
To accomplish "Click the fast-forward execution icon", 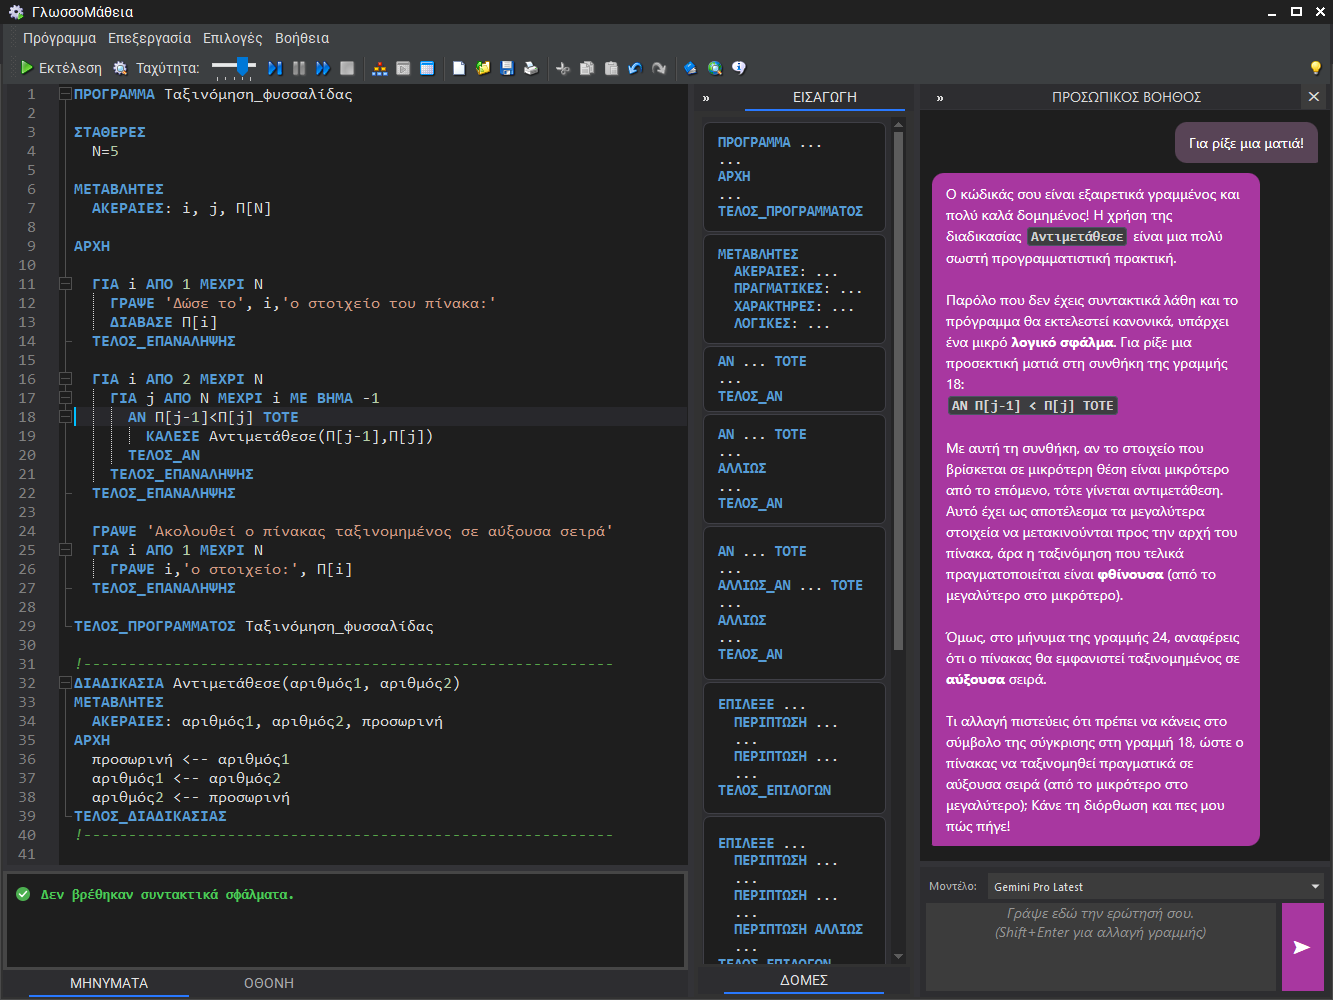I will (322, 68).
